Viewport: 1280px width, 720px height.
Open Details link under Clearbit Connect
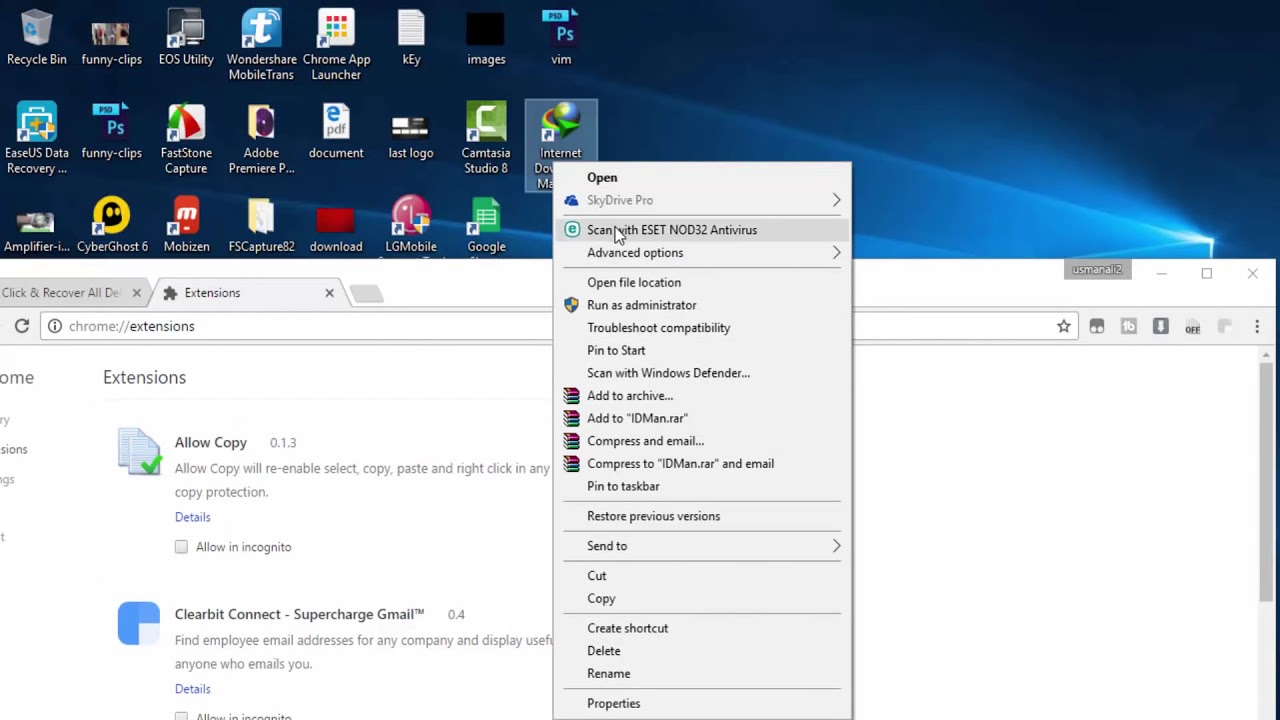193,689
